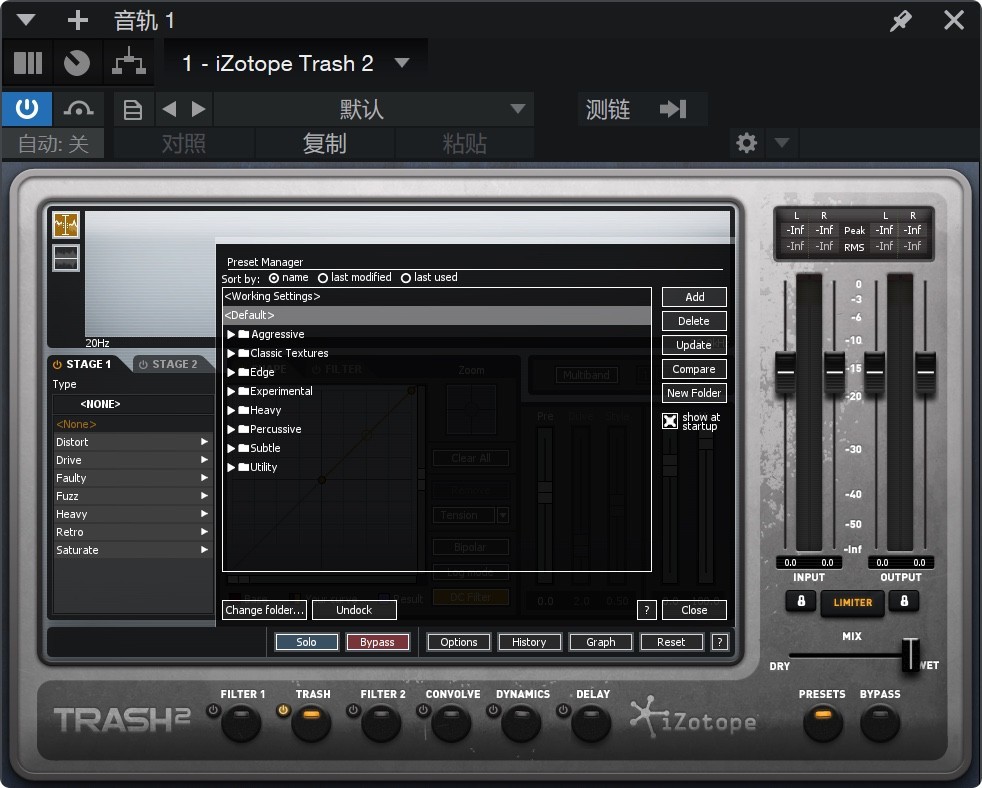Click the PRESETS knob at the bottom panel
982x788 pixels.
[822, 722]
